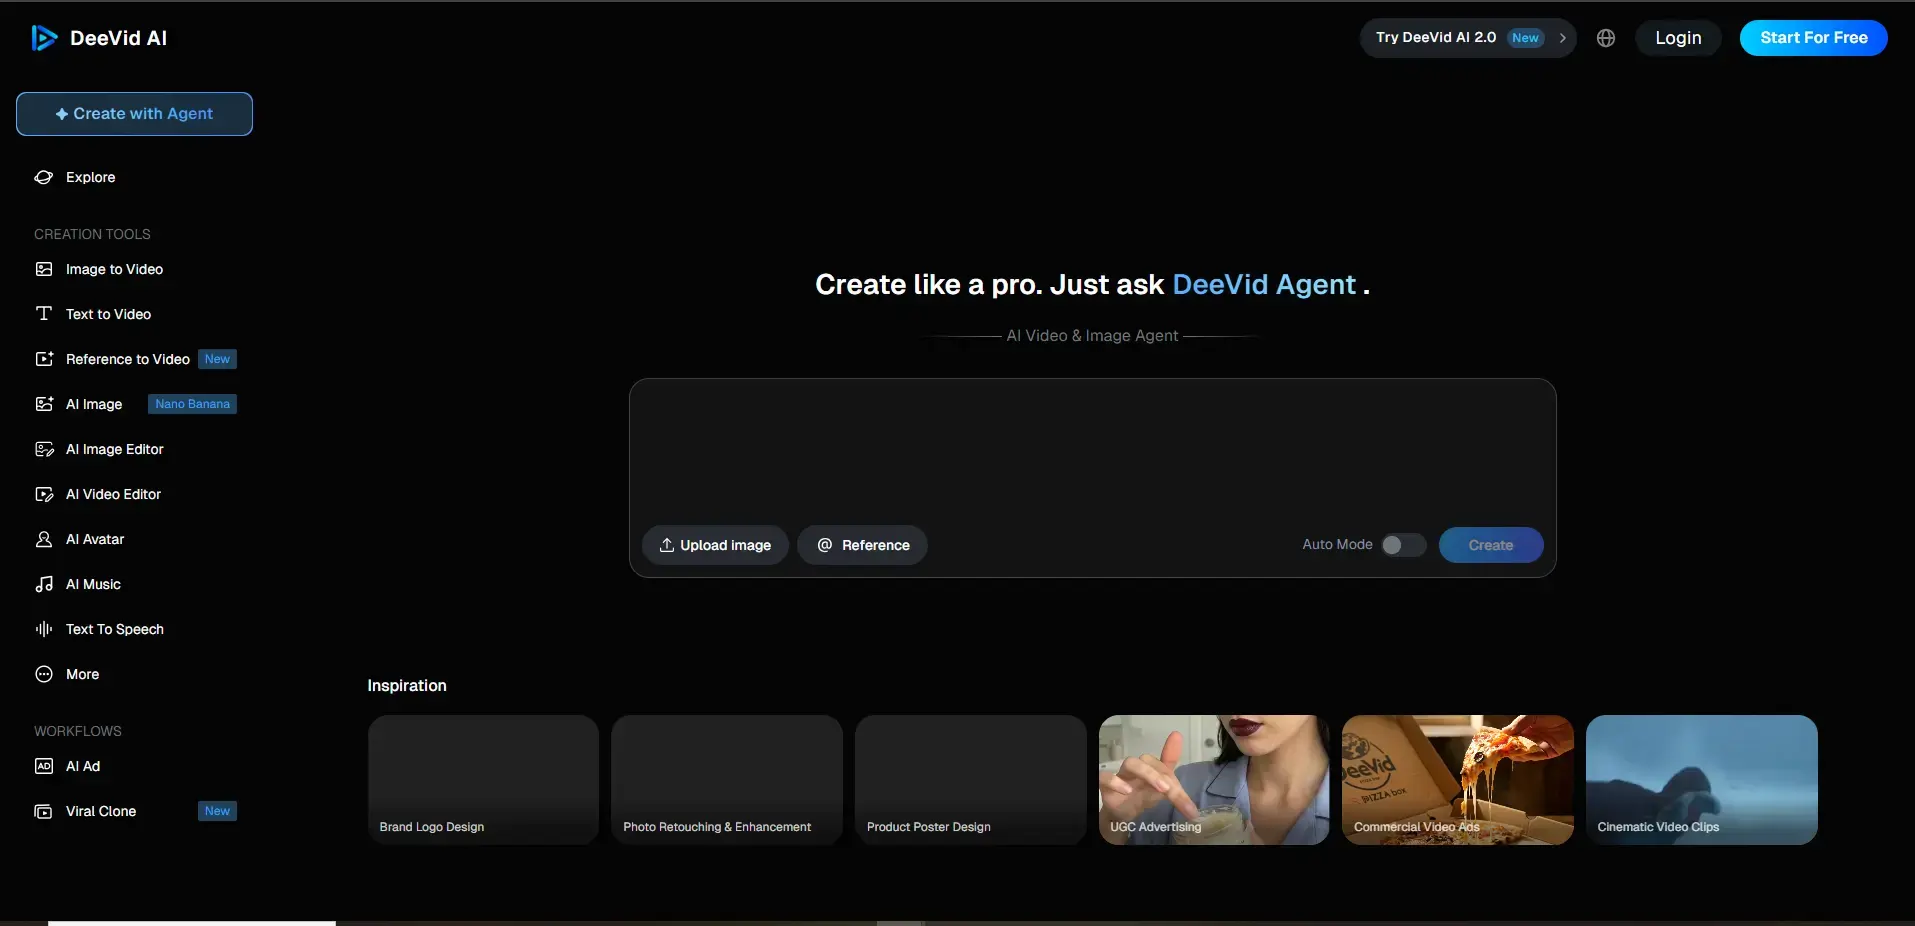The image size is (1915, 926).
Task: Click the prompt text input area
Action: click(x=1092, y=450)
